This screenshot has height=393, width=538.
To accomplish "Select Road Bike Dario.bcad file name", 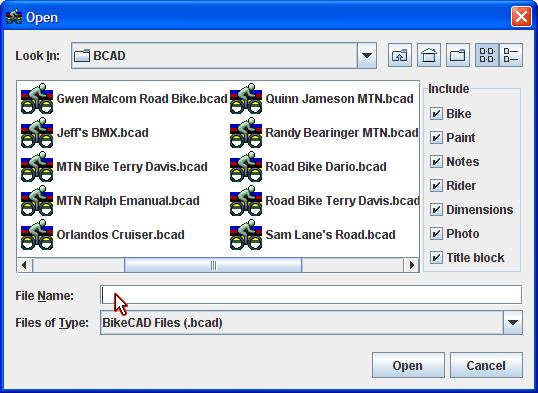I will (x=326, y=166).
